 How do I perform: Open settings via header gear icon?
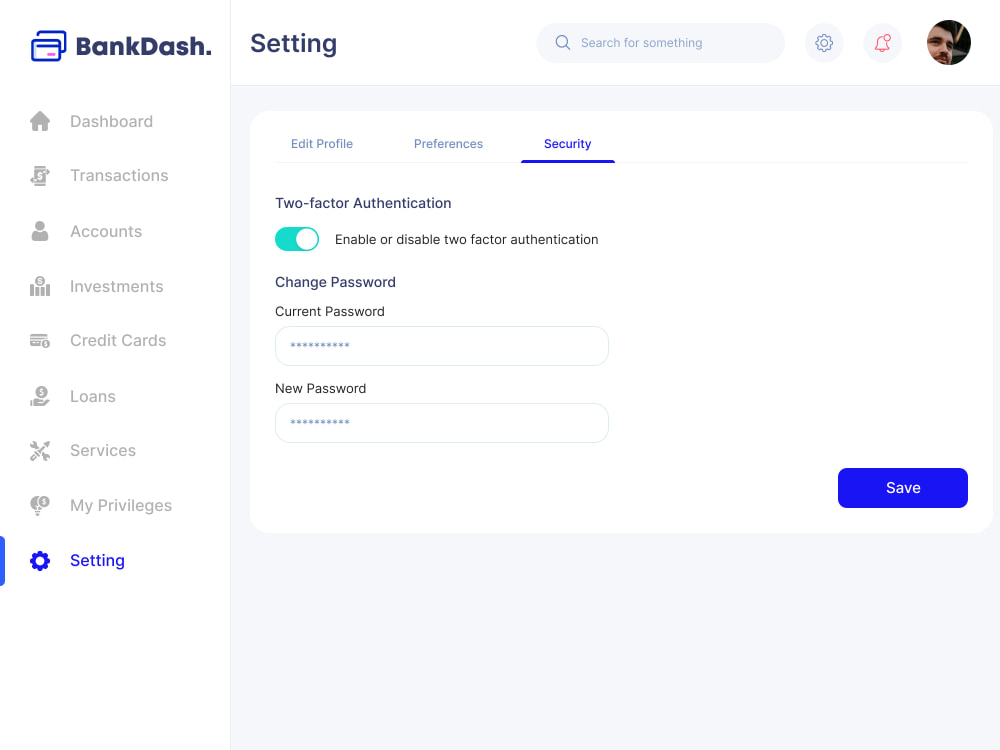click(824, 43)
